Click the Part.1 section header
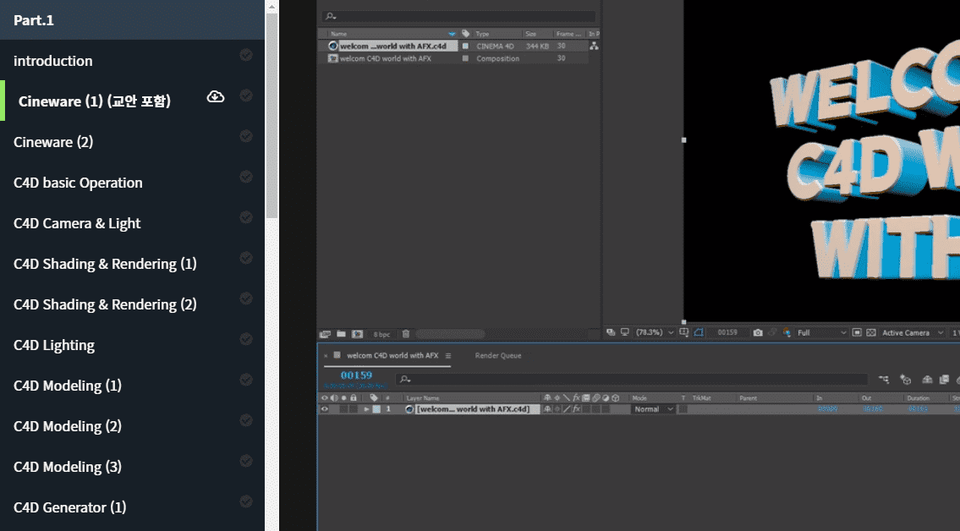The image size is (960, 531). (132, 20)
